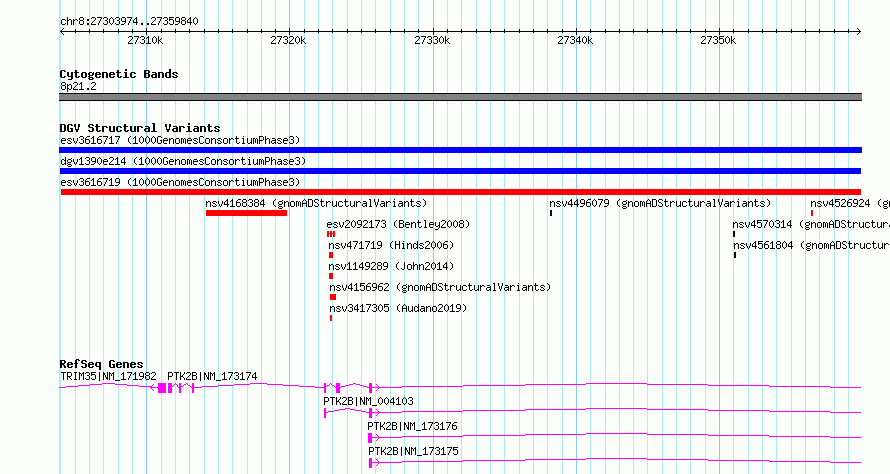Viewport: 890px width, 474px height.
Task: Click the nsv4570314 black variant marker
Action: coord(734,234)
